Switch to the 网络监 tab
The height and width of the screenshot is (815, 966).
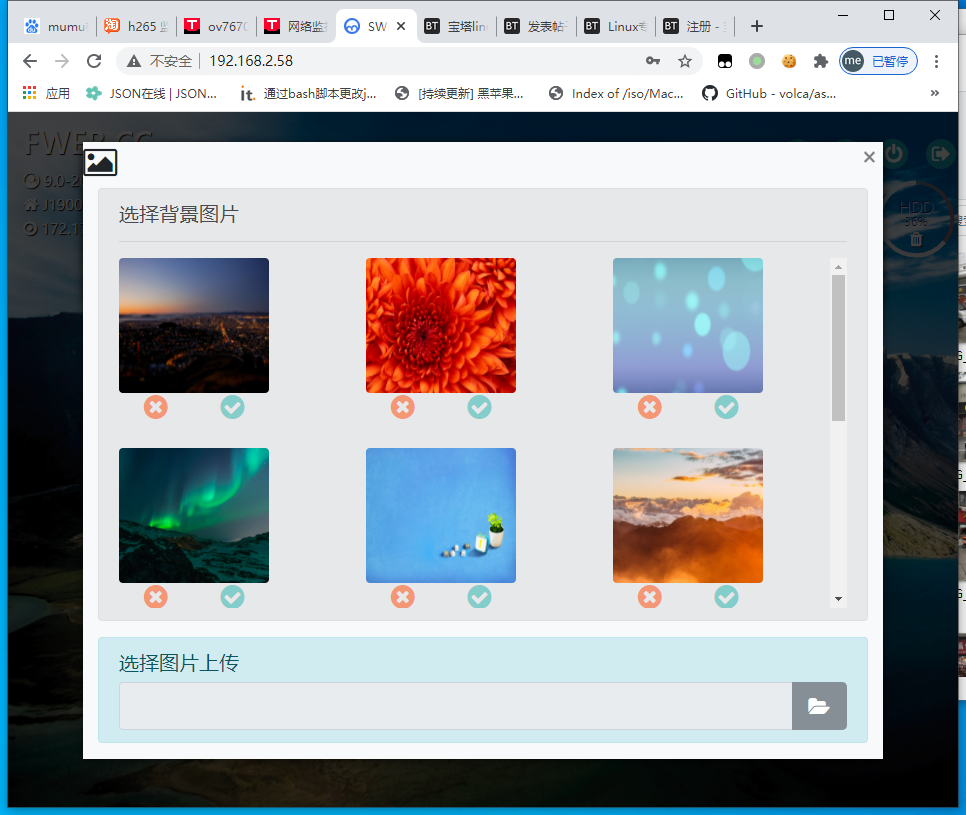tap(296, 26)
